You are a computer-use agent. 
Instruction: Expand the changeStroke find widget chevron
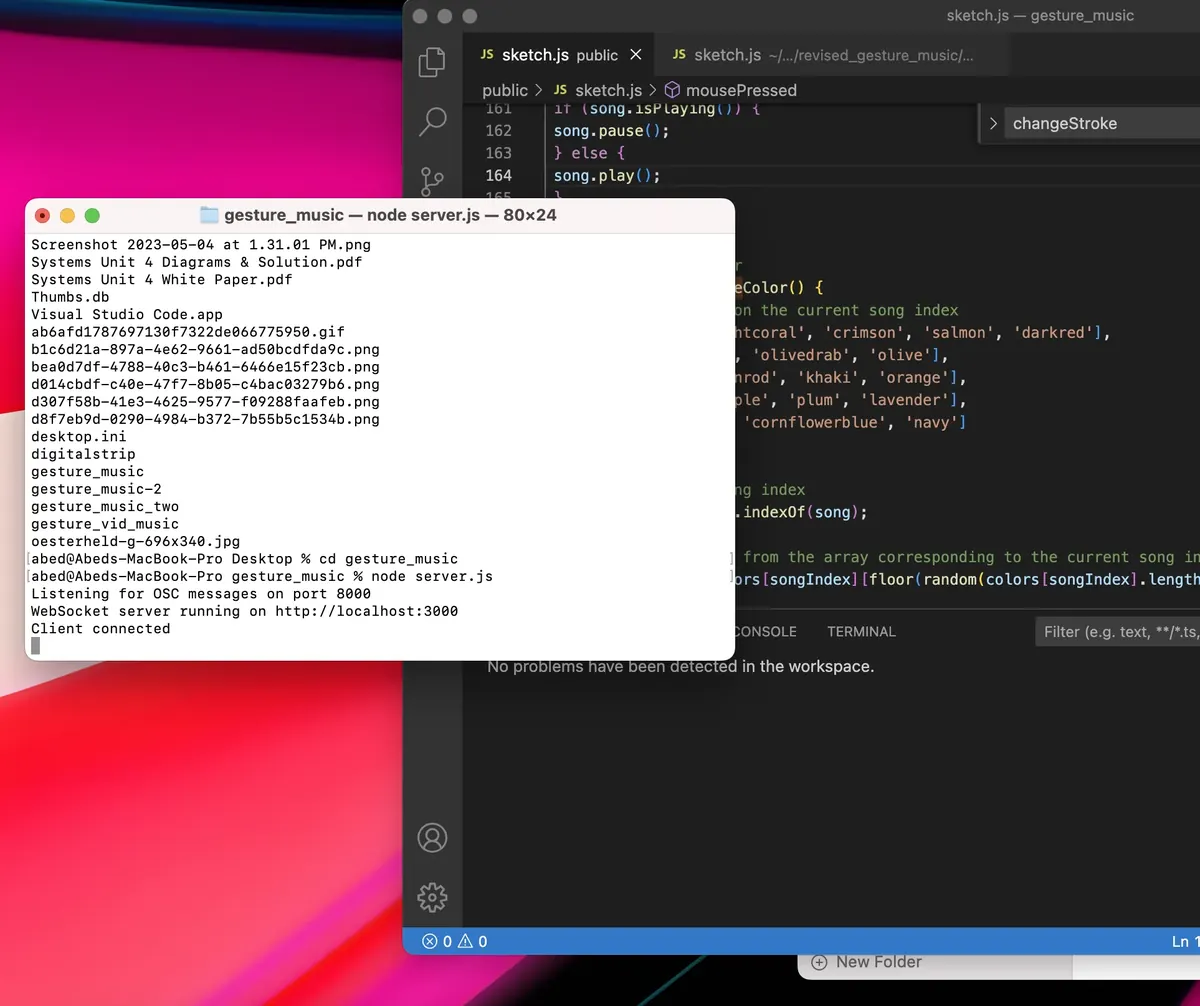(993, 124)
